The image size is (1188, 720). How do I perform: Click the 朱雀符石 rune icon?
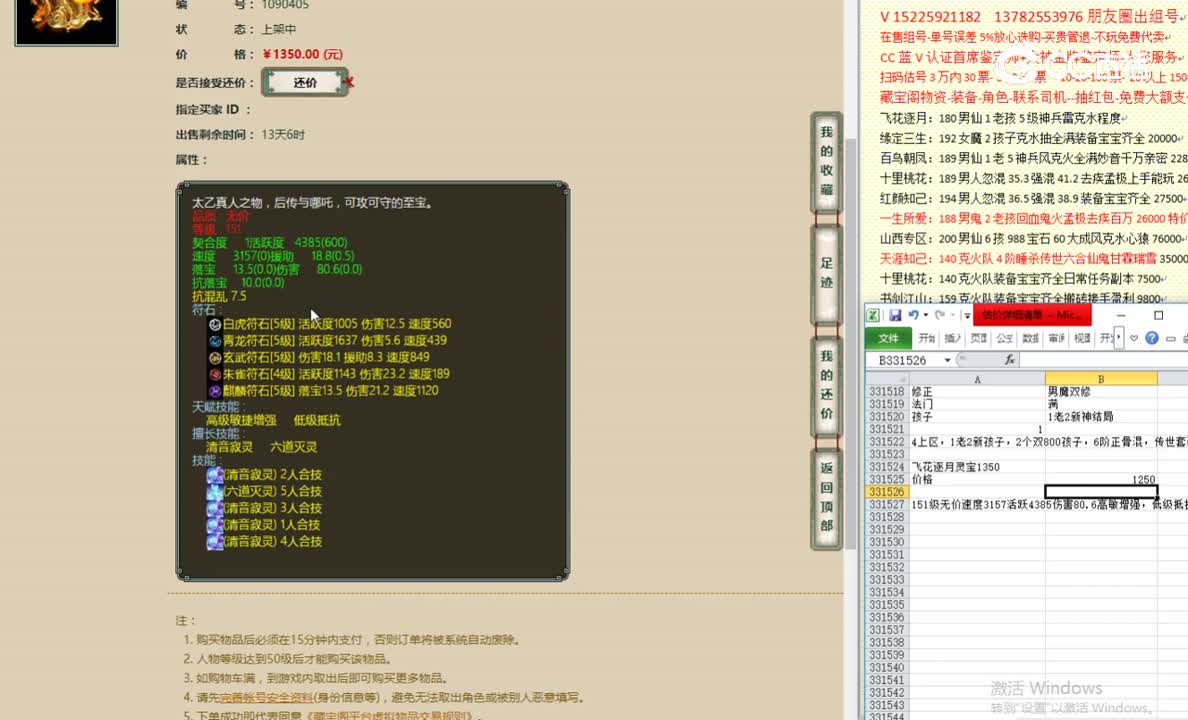[x=215, y=374]
